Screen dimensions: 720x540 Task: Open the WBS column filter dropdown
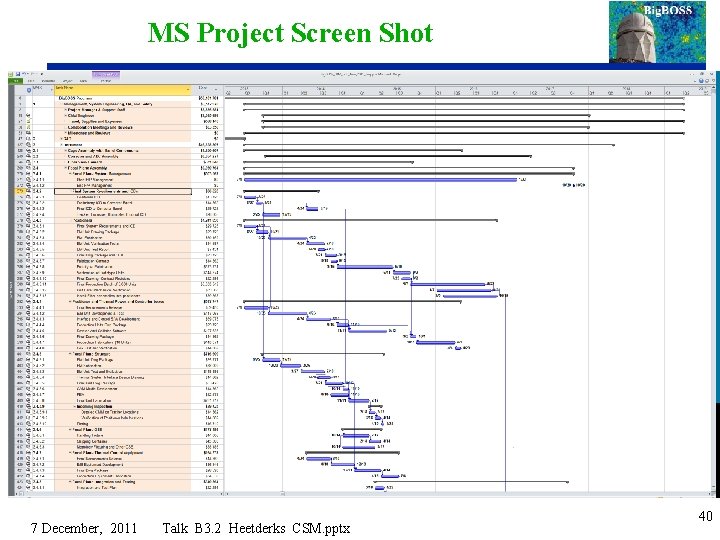coord(51,90)
